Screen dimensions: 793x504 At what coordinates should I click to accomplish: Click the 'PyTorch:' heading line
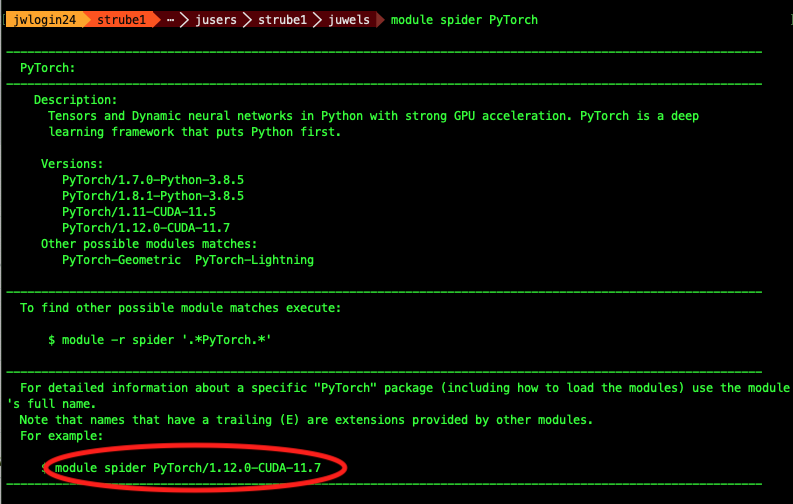point(48,68)
